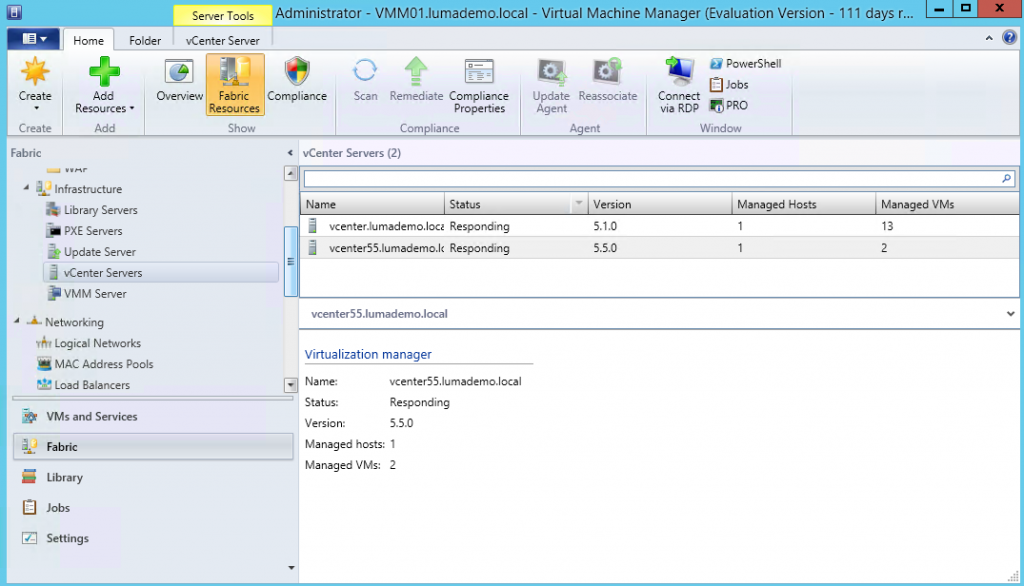
Task: Run the Scan command
Action: point(365,80)
